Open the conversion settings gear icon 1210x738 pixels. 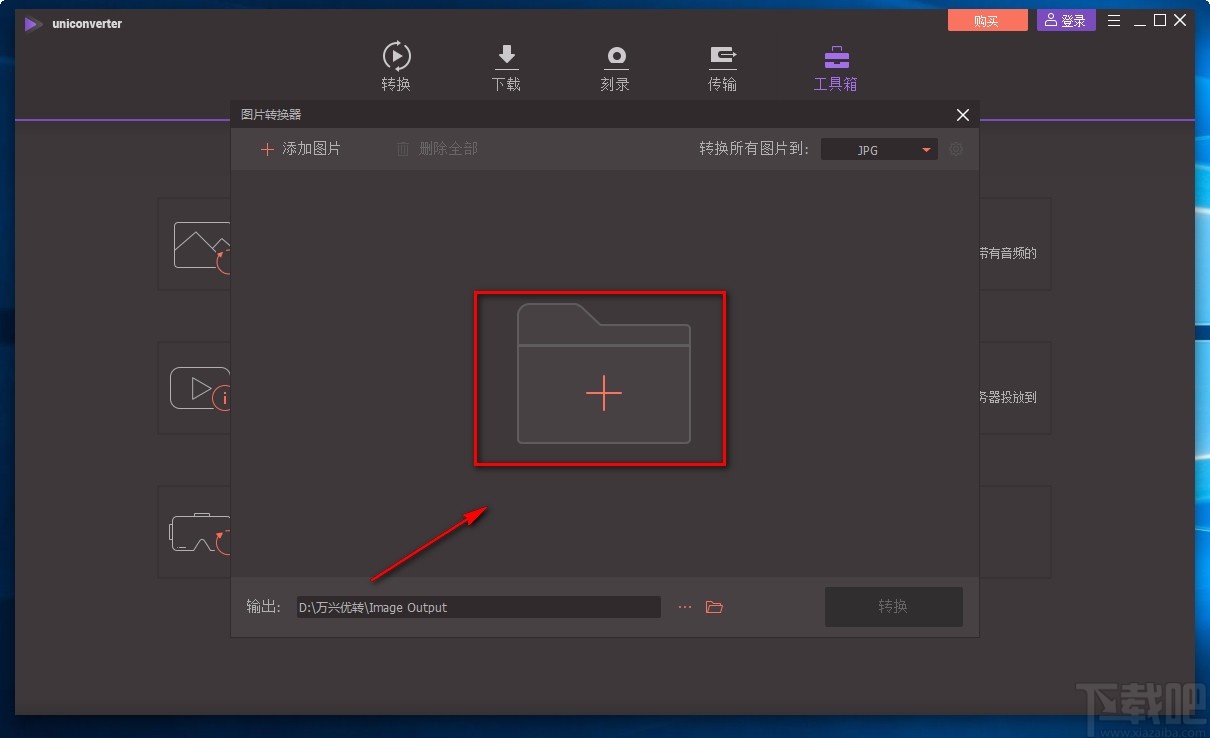click(956, 148)
